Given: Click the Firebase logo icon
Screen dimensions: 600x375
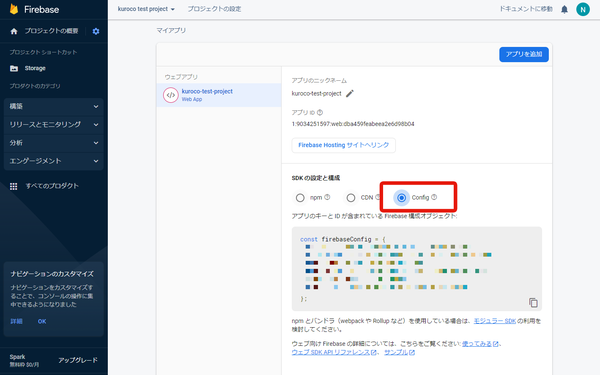Looking at the screenshot, I should [14, 9].
